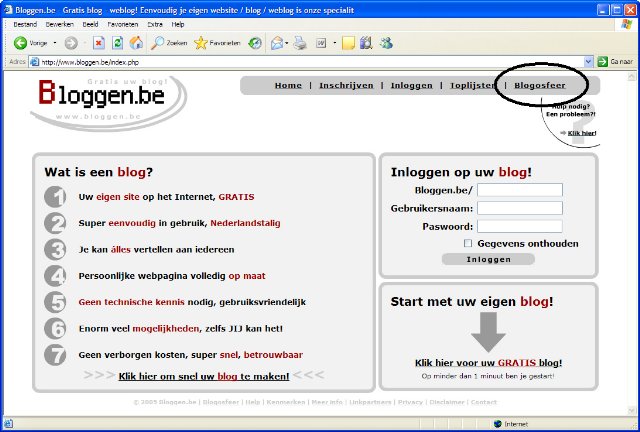640x432 pixels.
Task: Open Search (Zoeken) in the toolbar
Action: point(168,43)
